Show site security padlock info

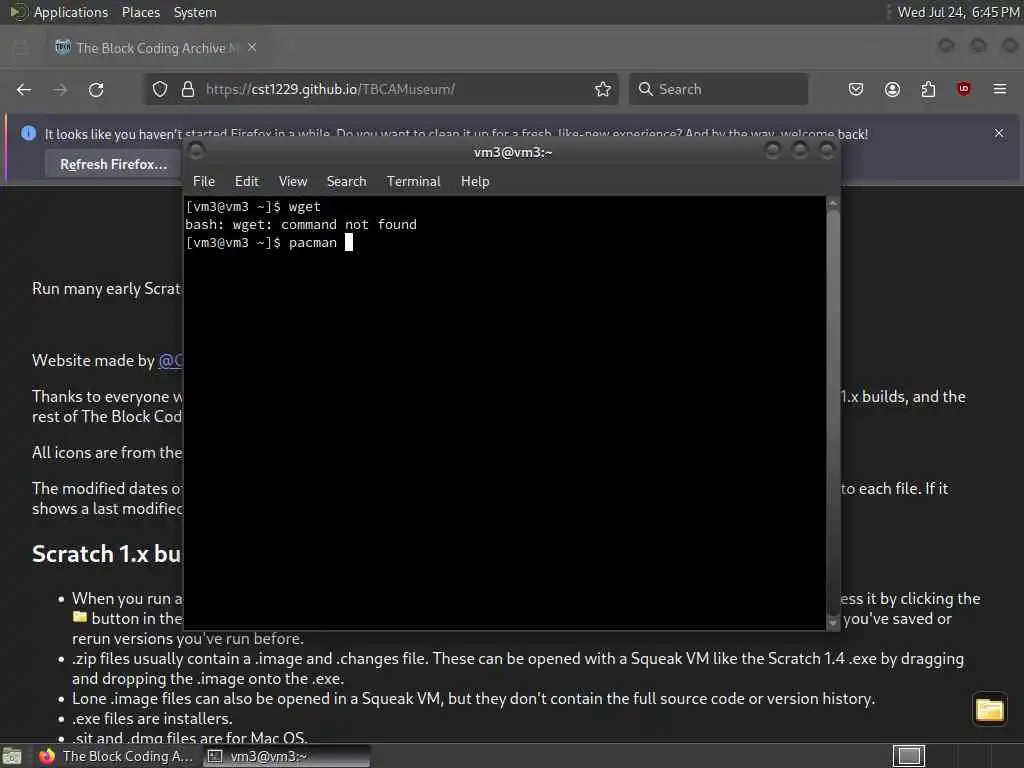point(188,89)
